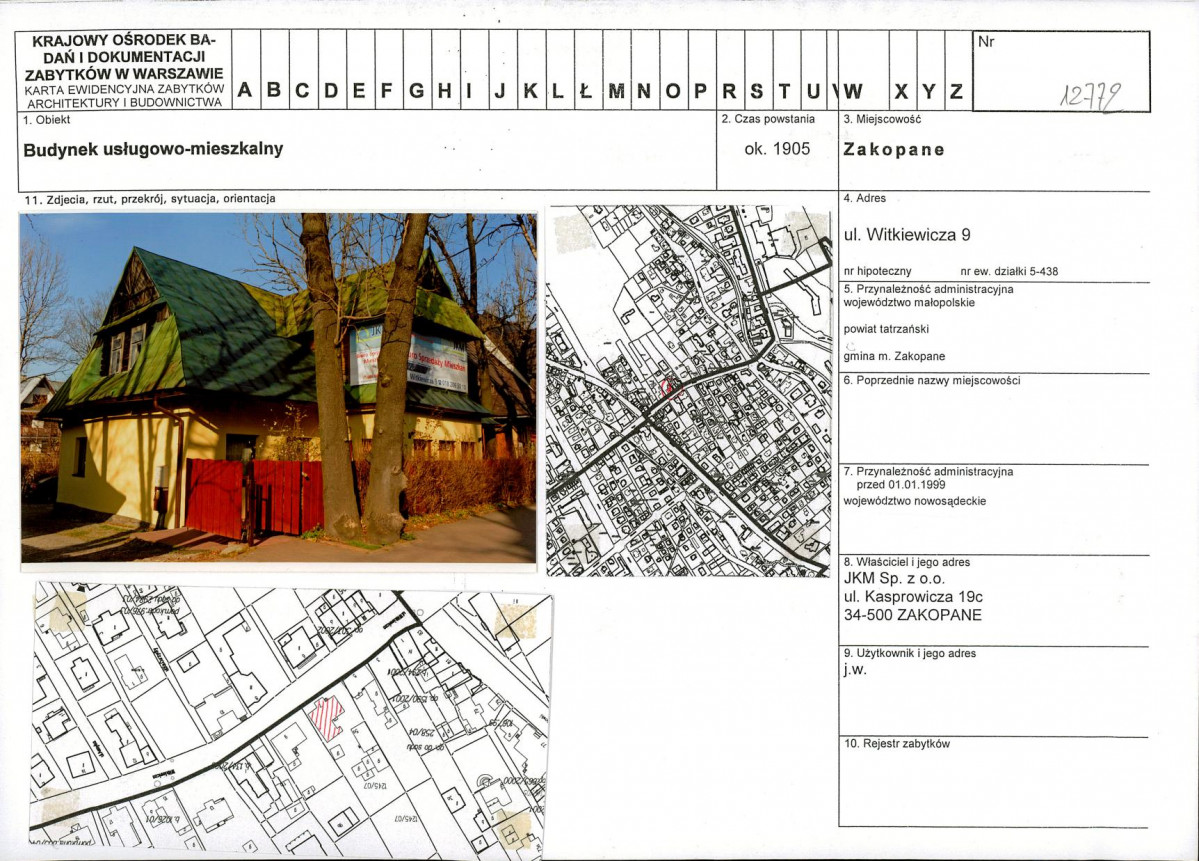Image resolution: width=1199 pixels, height=861 pixels.
Task: Click the letter A index box
Action: [245, 92]
